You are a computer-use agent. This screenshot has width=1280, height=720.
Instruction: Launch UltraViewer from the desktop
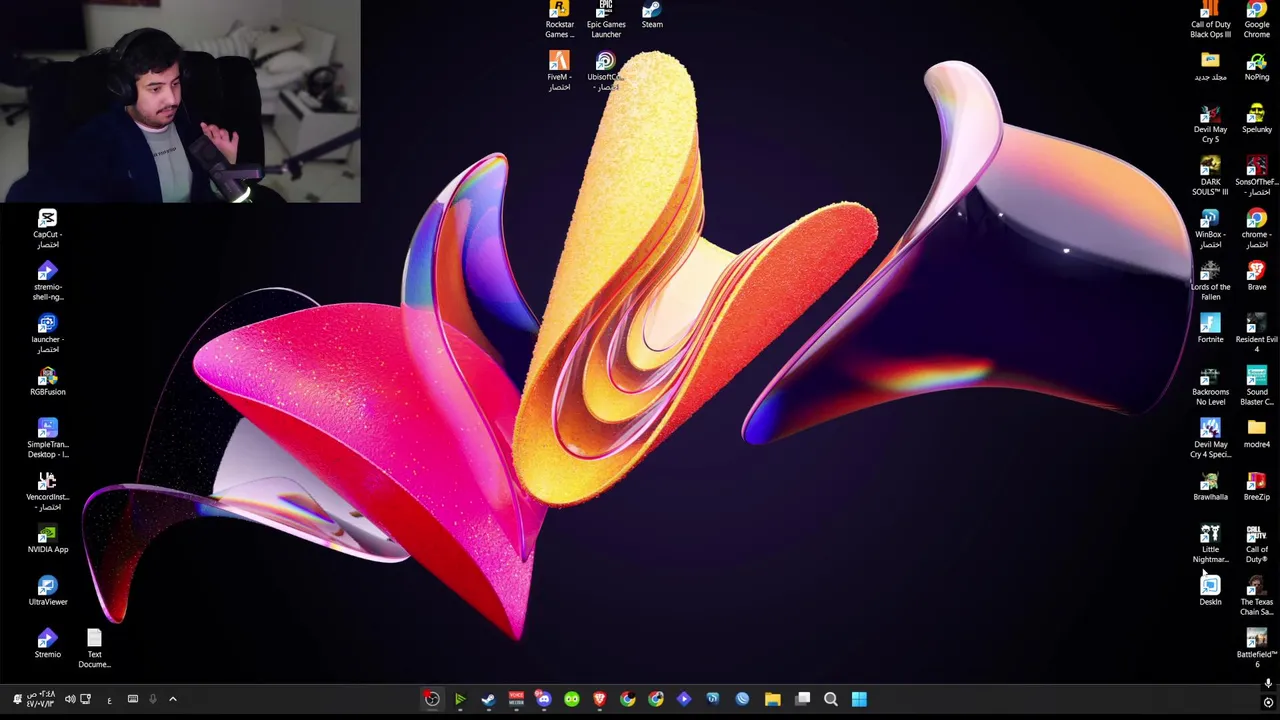click(x=47, y=591)
